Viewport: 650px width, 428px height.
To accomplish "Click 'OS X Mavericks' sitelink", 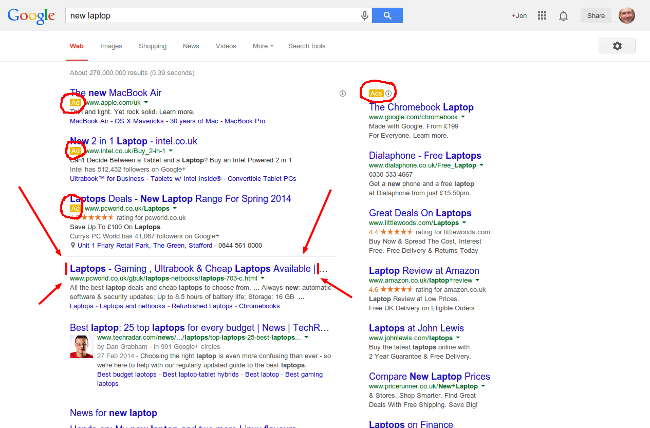I will click(x=139, y=121).
